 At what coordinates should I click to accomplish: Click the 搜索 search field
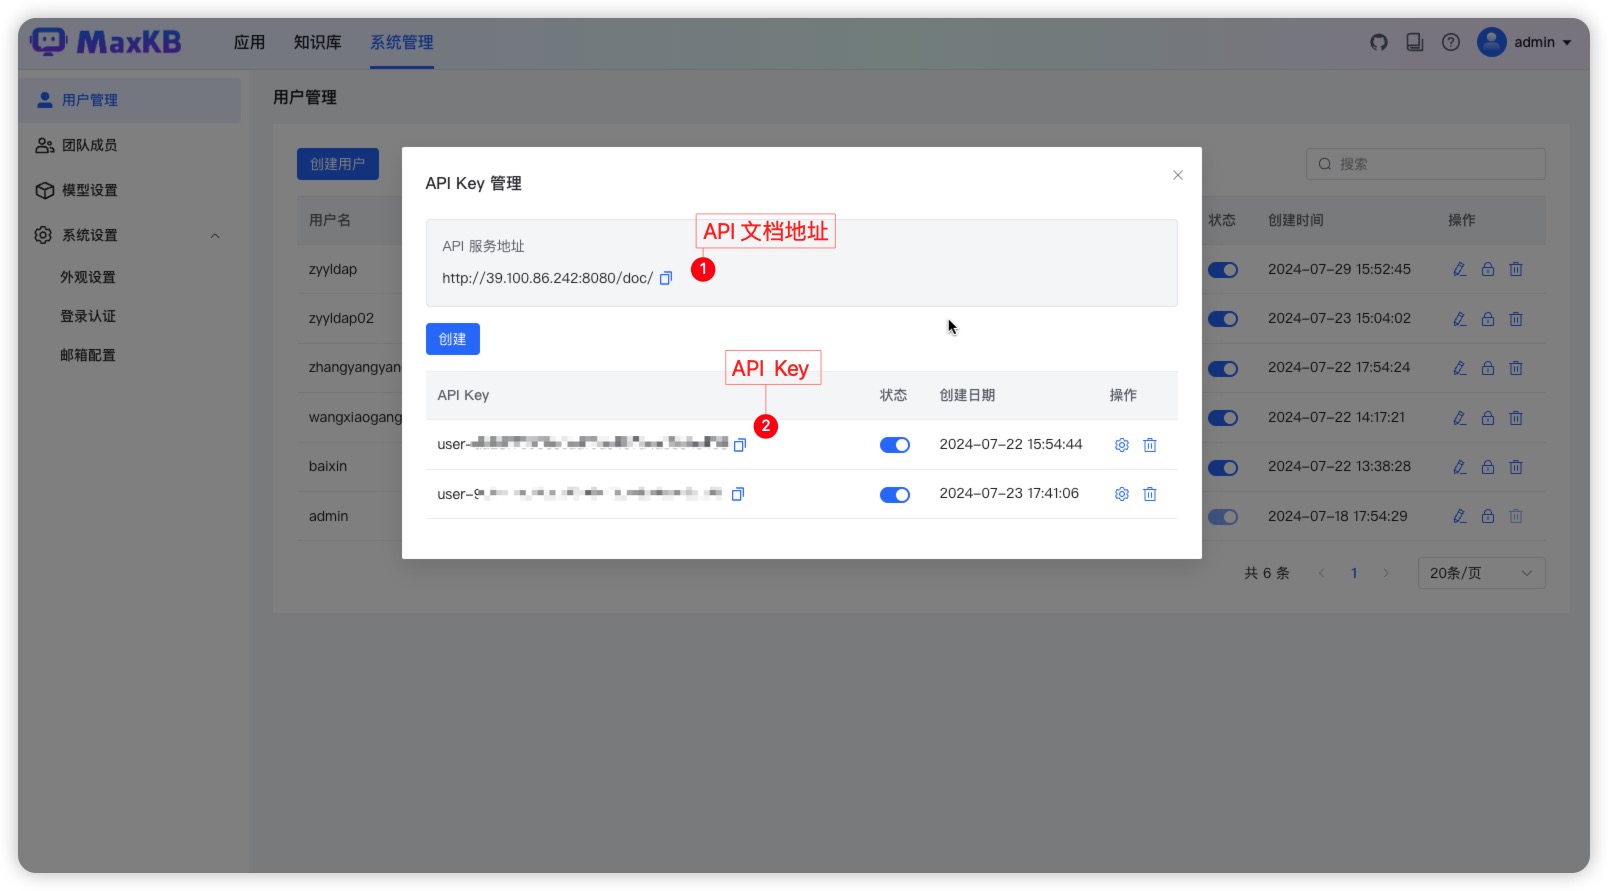(x=1426, y=164)
